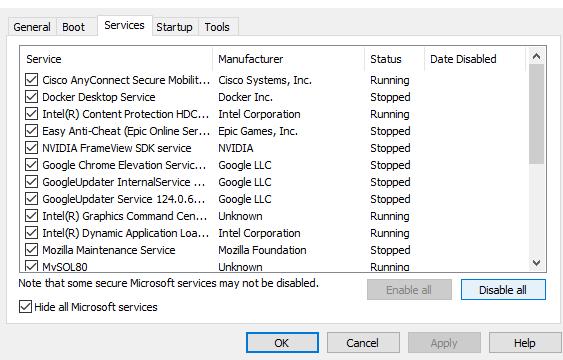The height and width of the screenshot is (360, 563).
Task: Toggle GoogleUpdater InternalService checkbox
Action: tap(32, 182)
